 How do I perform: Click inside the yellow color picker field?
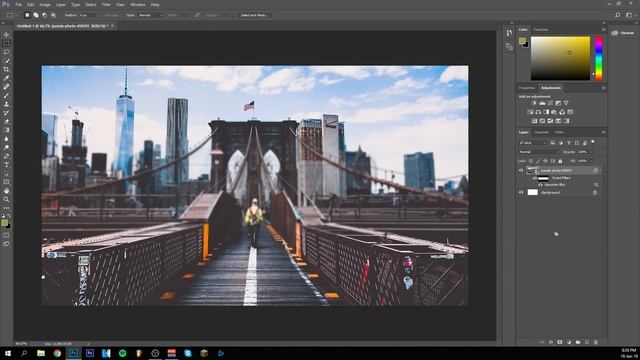pyautogui.click(x=560, y=58)
